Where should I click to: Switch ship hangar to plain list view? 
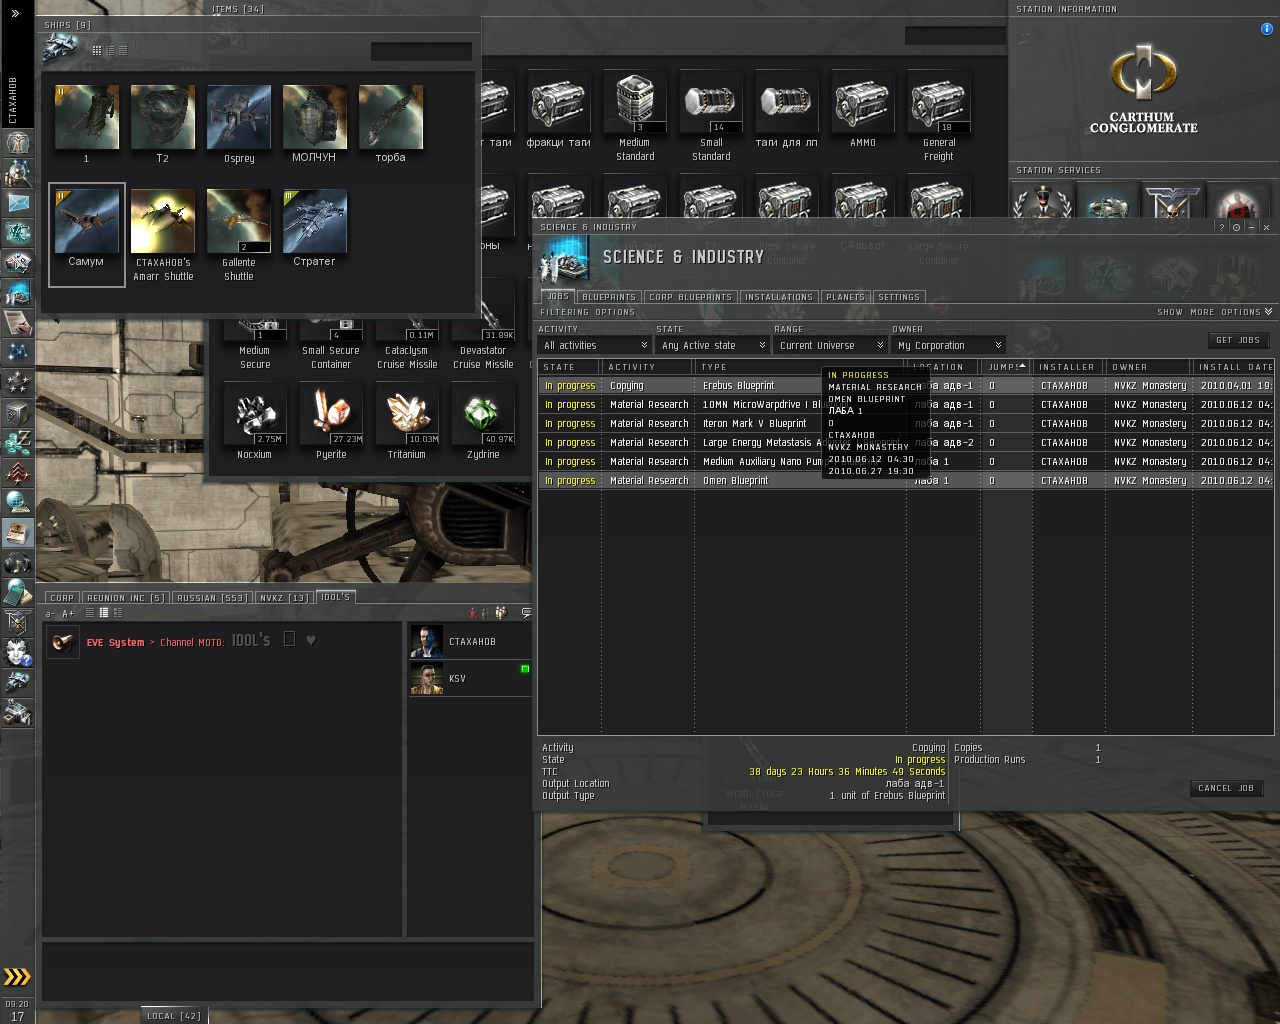[x=122, y=50]
